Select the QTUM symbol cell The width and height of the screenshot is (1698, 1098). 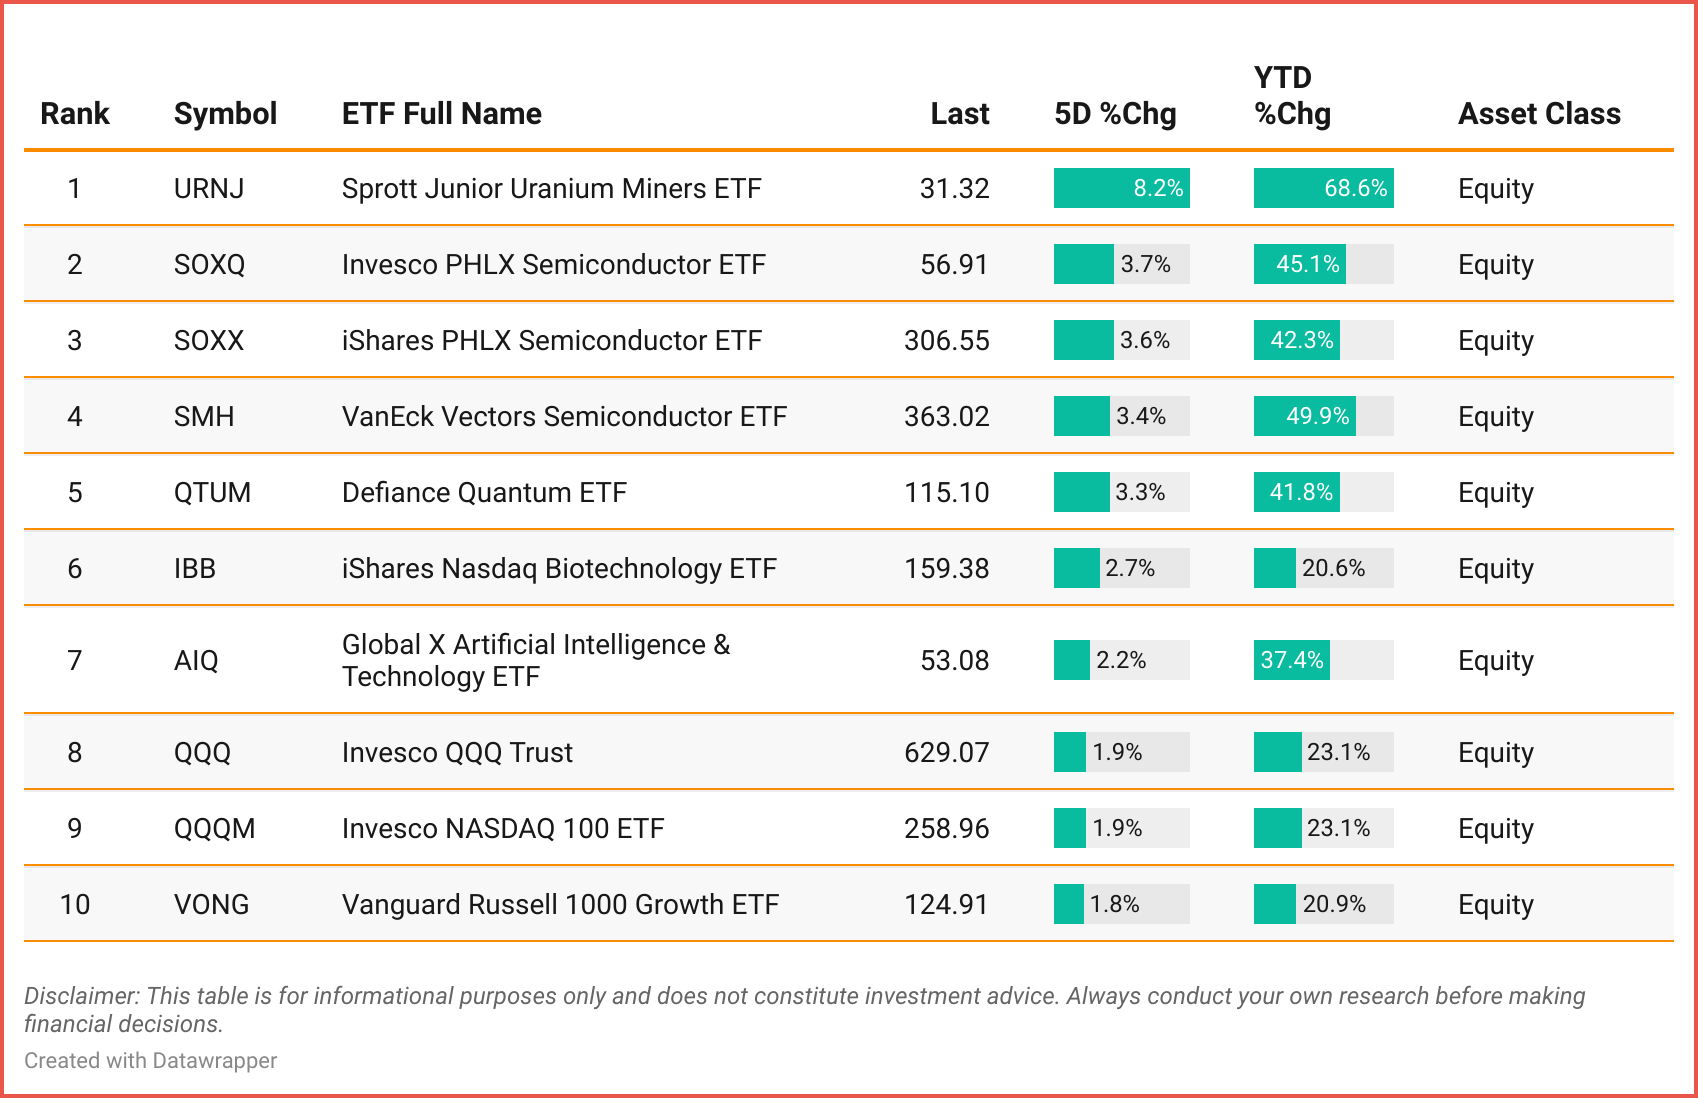pyautogui.click(x=212, y=493)
